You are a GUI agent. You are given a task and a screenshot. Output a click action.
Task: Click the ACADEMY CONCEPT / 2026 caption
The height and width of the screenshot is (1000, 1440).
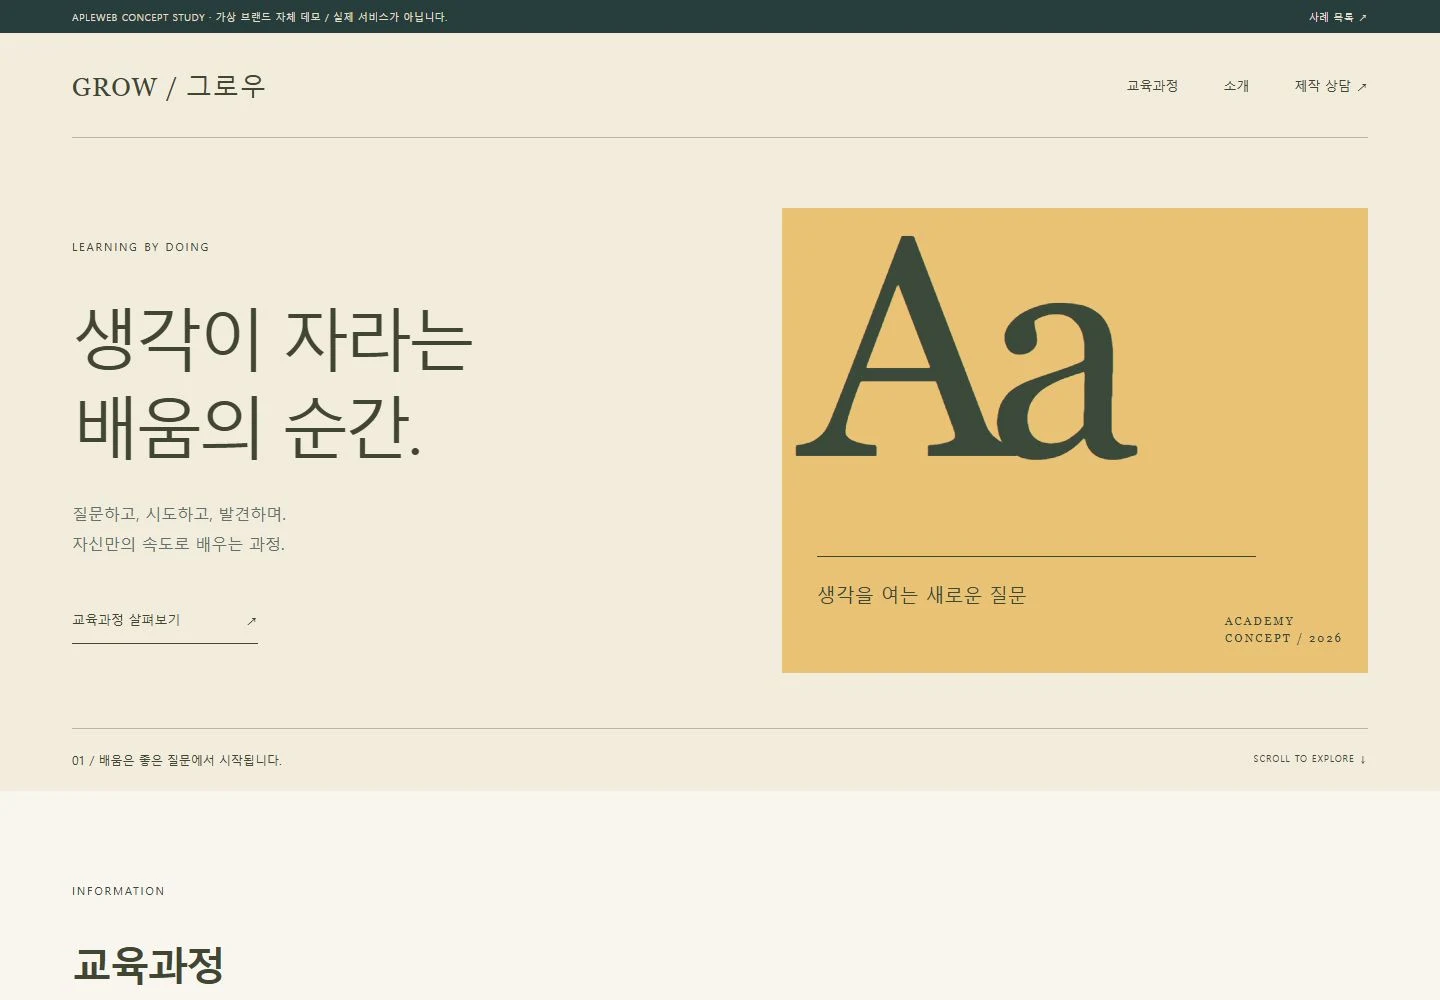[1283, 629]
